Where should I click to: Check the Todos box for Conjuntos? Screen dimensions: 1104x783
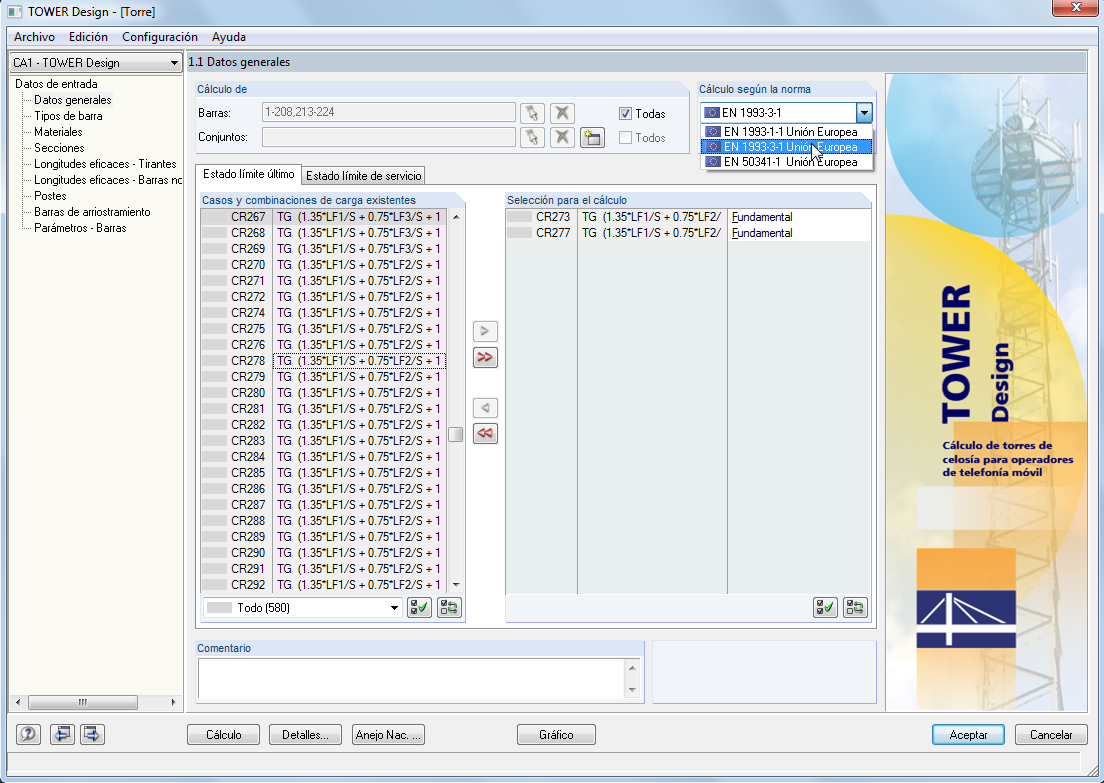click(x=625, y=137)
